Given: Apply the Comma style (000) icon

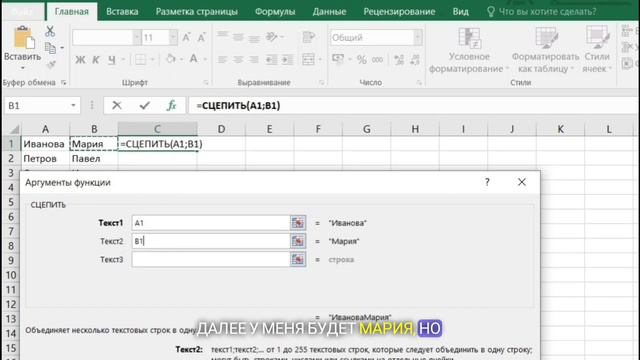Looking at the screenshot, I should 378,60.
